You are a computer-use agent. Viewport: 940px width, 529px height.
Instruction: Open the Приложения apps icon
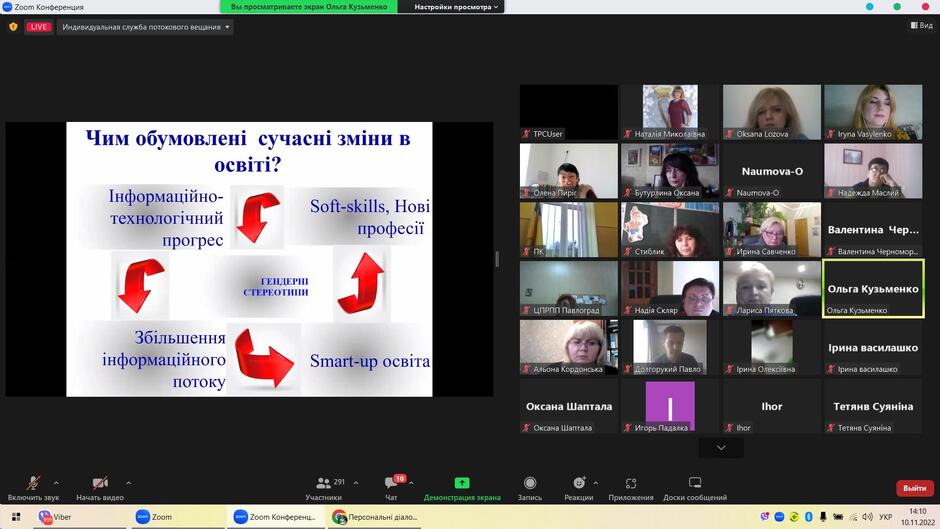(631, 483)
